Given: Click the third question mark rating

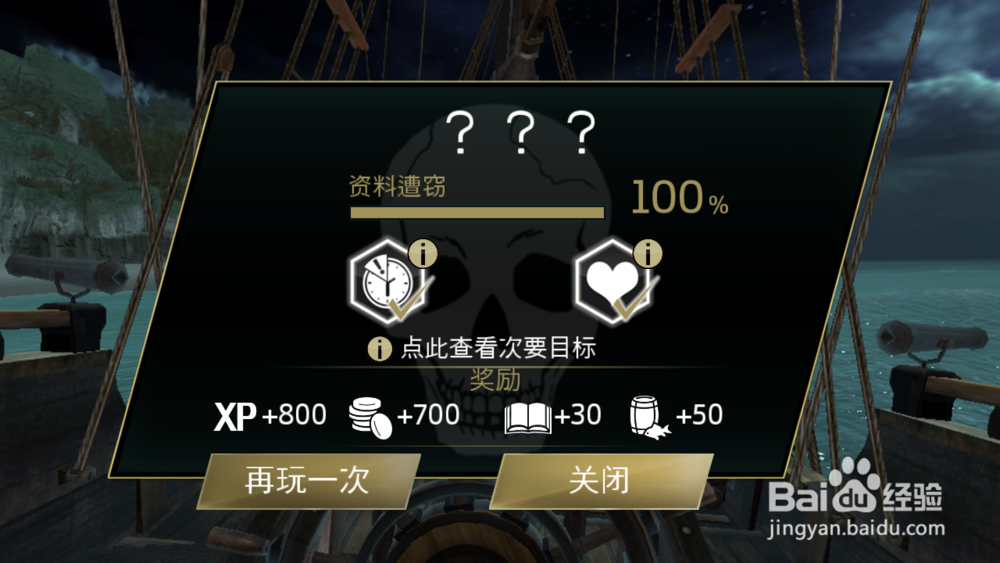Looking at the screenshot, I should pyautogui.click(x=582, y=133).
